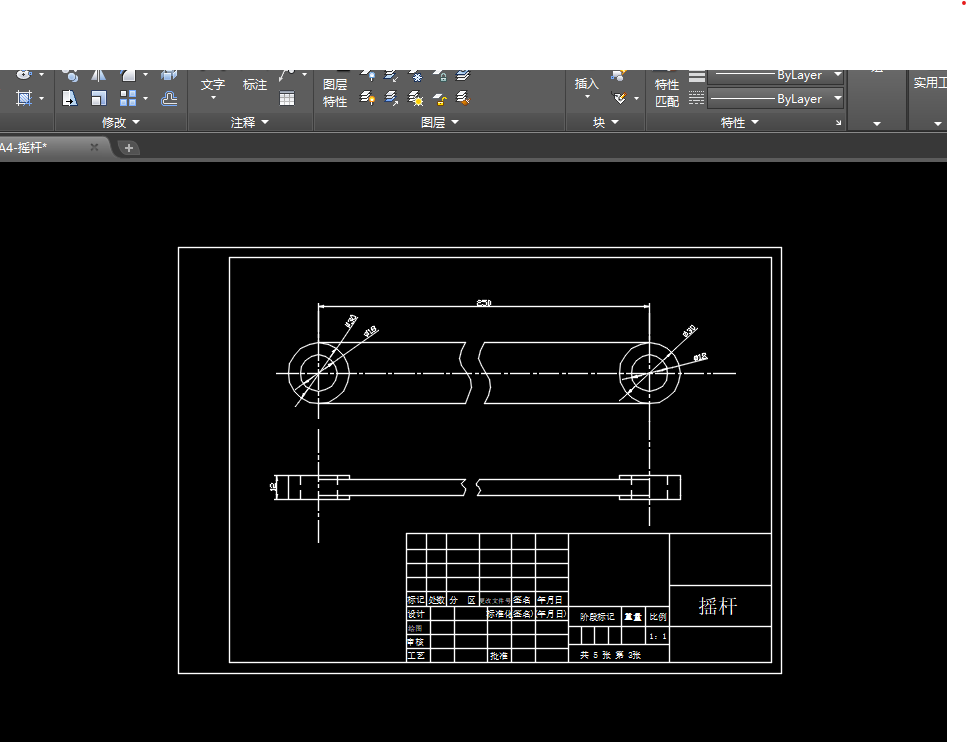This screenshot has width=967, height=742.
Task: Select the 工艺 cell in title block
Action: [x=416, y=656]
